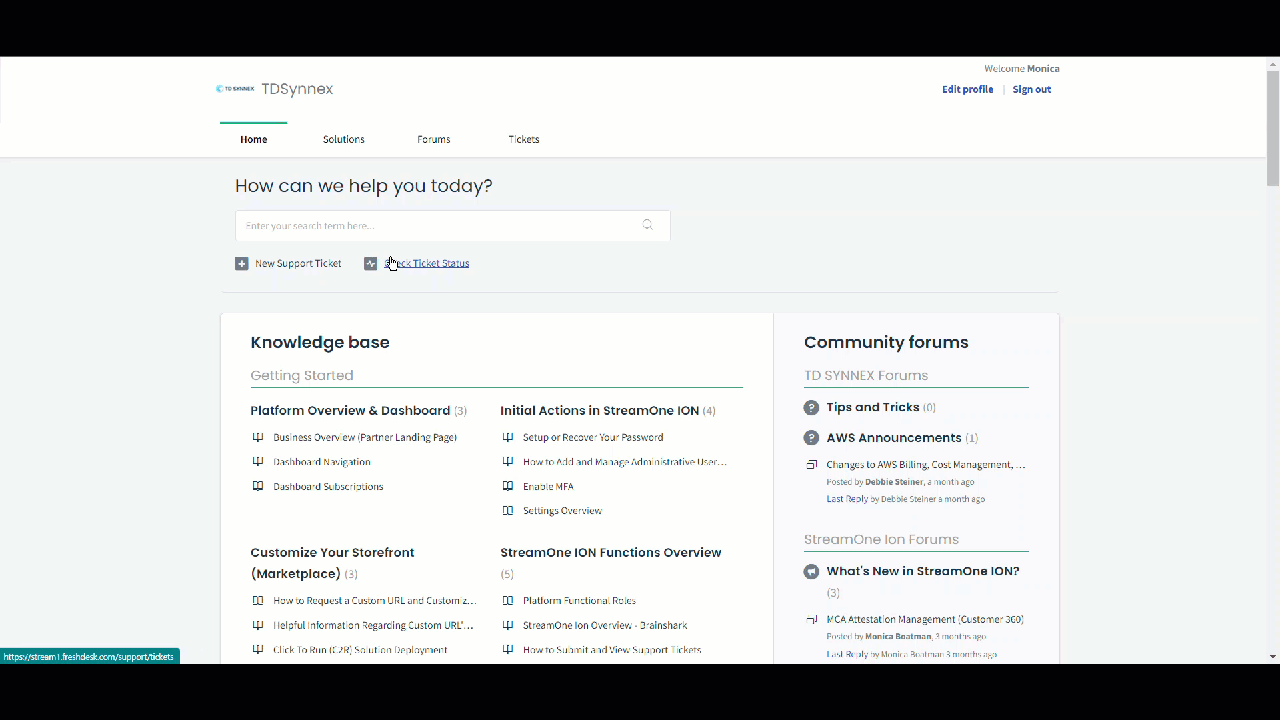
Task: Open the Dashboard Navigation article
Action: (x=322, y=462)
